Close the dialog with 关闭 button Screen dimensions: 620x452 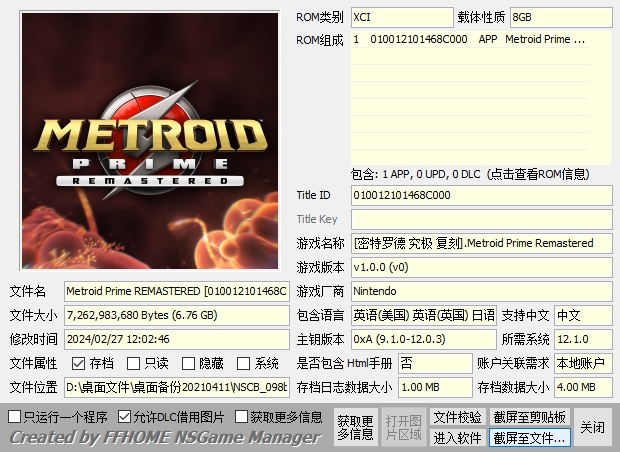click(593, 427)
